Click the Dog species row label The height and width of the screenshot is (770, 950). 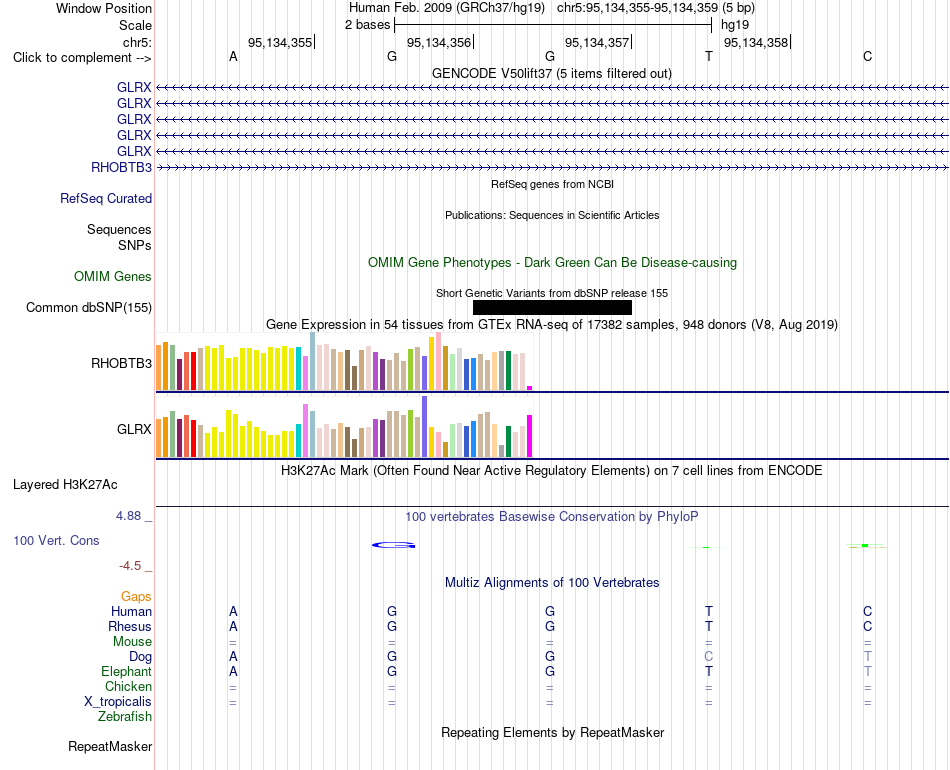pos(140,657)
